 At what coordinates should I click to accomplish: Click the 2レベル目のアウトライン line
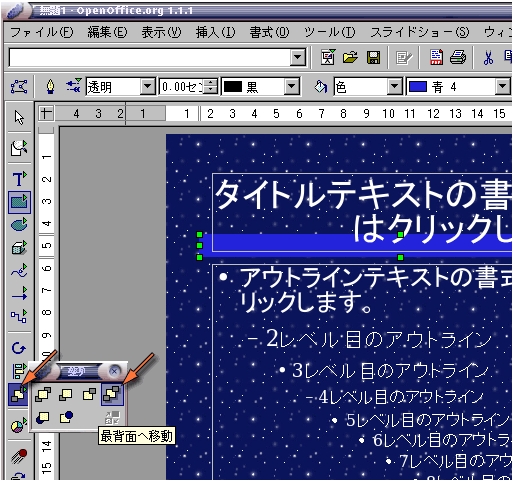pos(378,339)
